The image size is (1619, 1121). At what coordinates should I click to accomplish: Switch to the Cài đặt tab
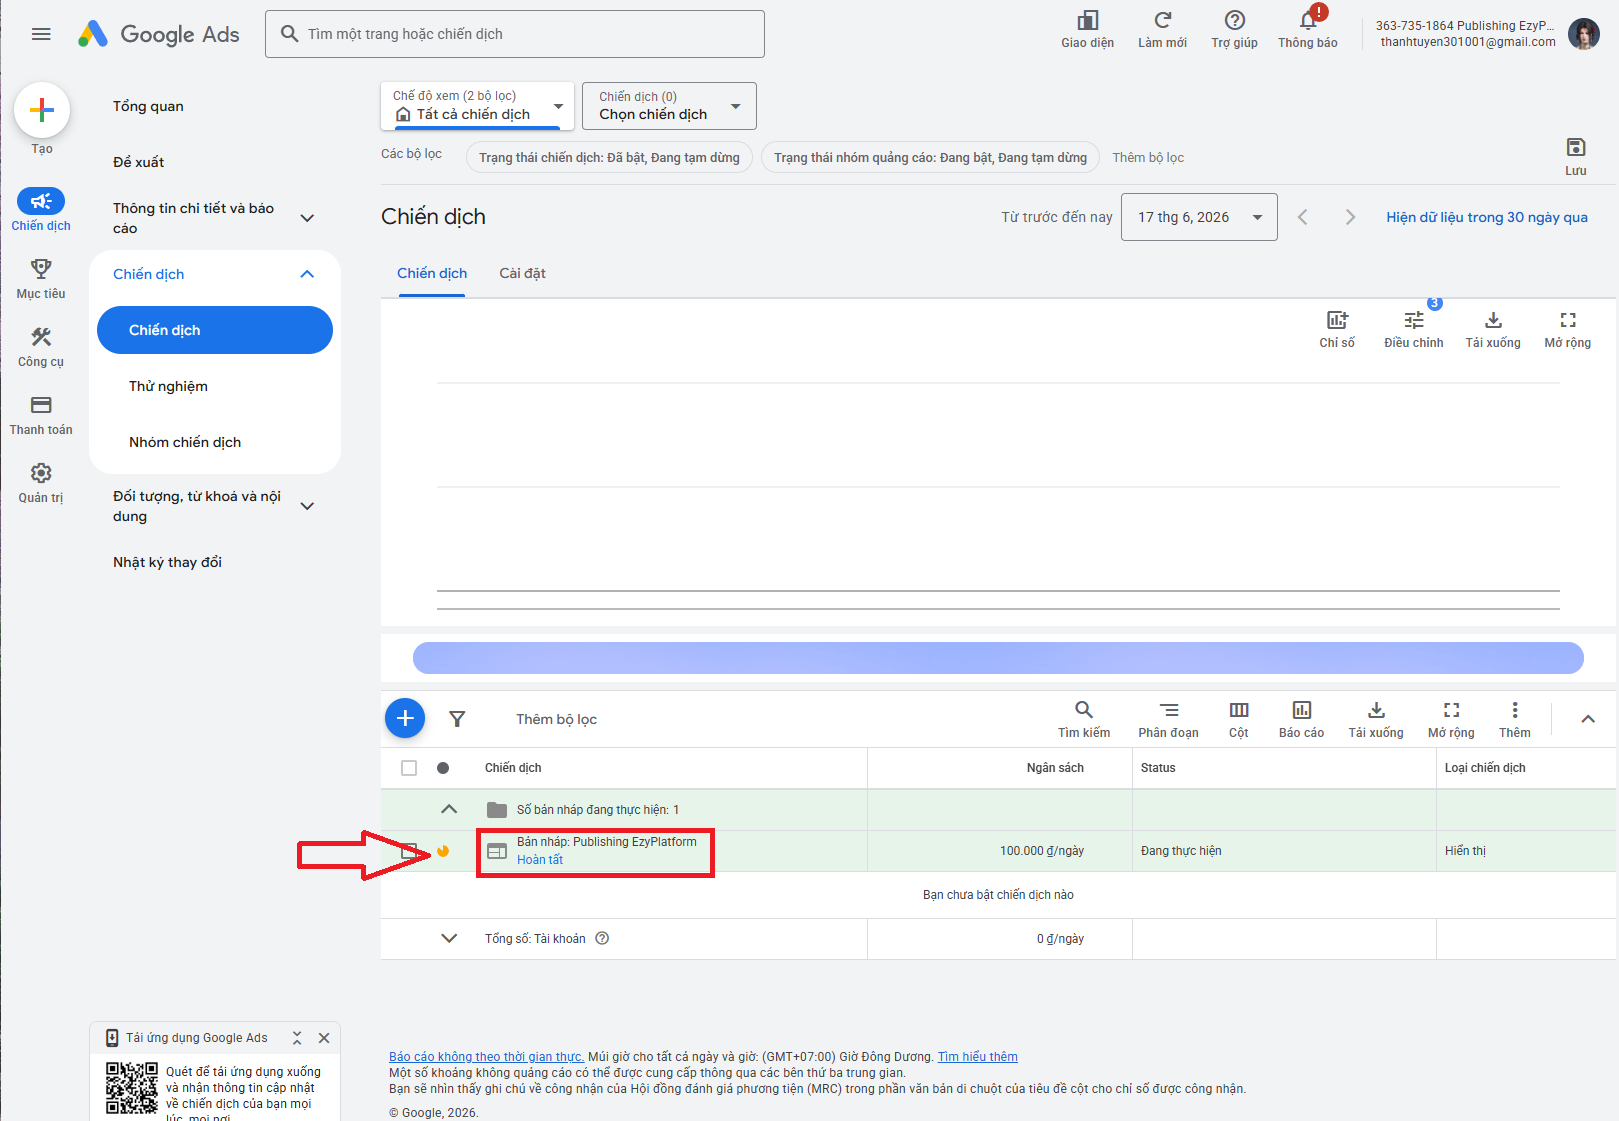(522, 273)
